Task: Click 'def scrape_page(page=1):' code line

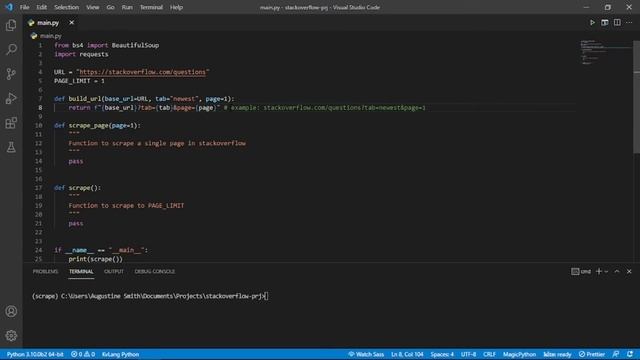Action: click(97, 125)
